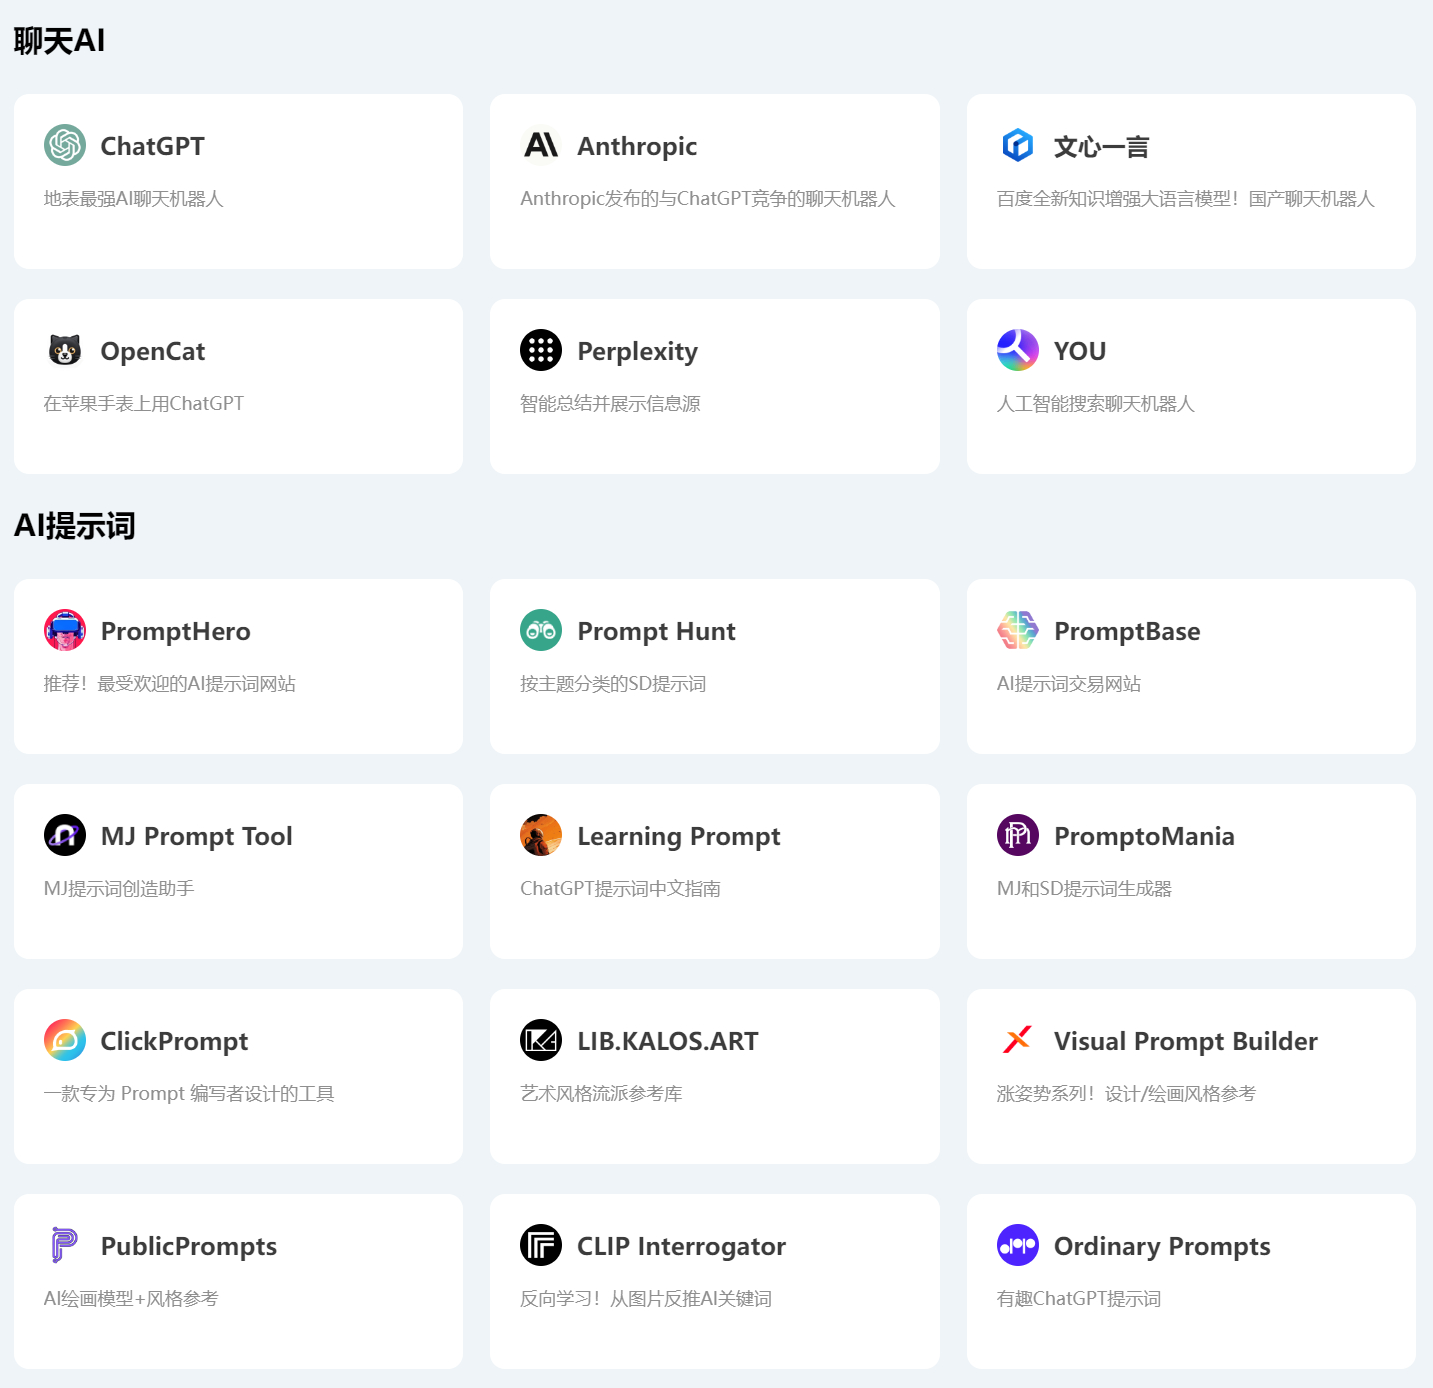Open the YOU title link
The image size is (1433, 1388).
1080,351
